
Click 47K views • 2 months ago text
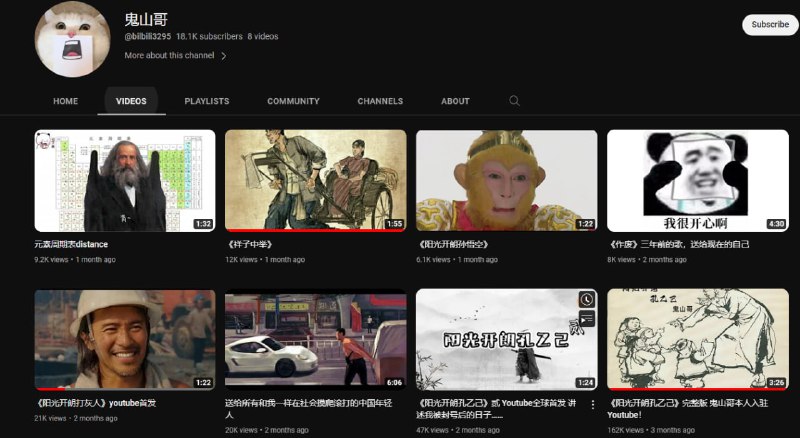click(458, 430)
